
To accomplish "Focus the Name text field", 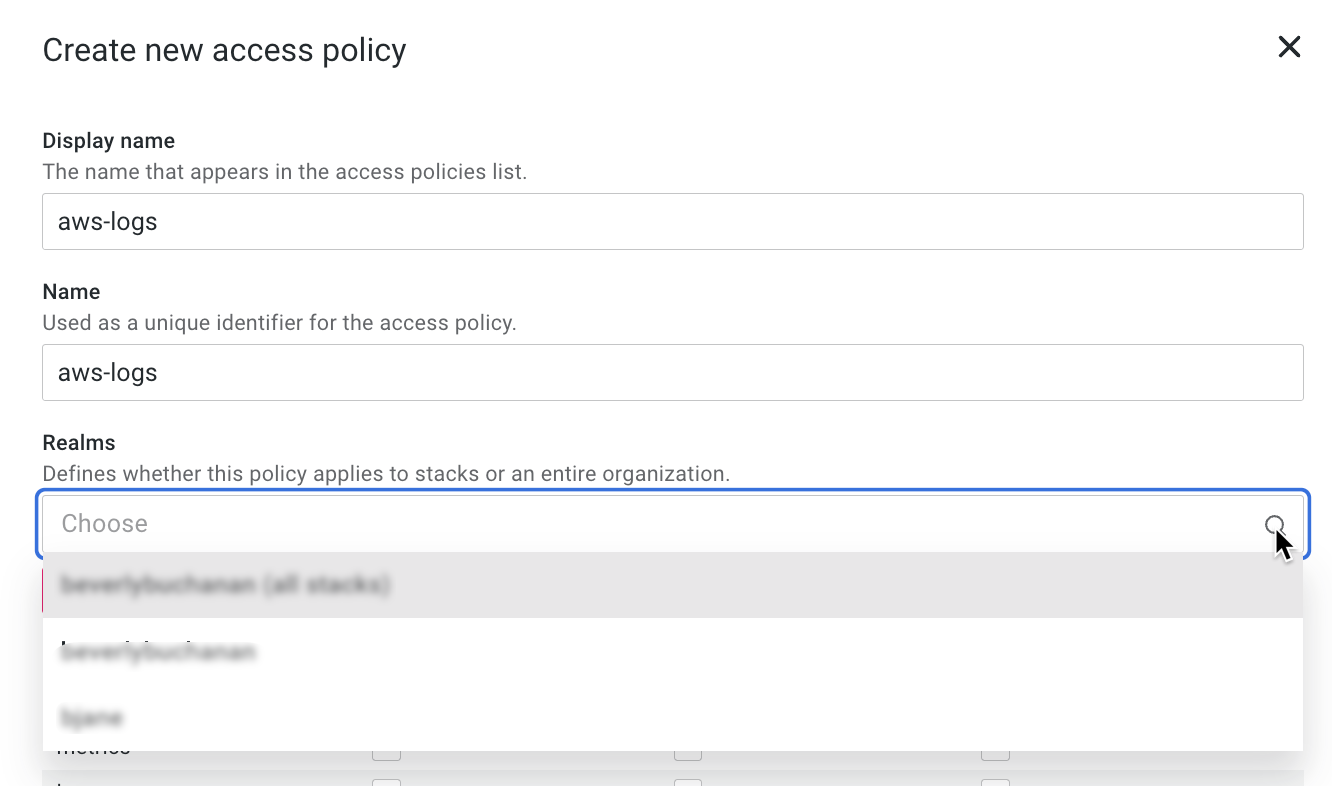I will [x=672, y=372].
